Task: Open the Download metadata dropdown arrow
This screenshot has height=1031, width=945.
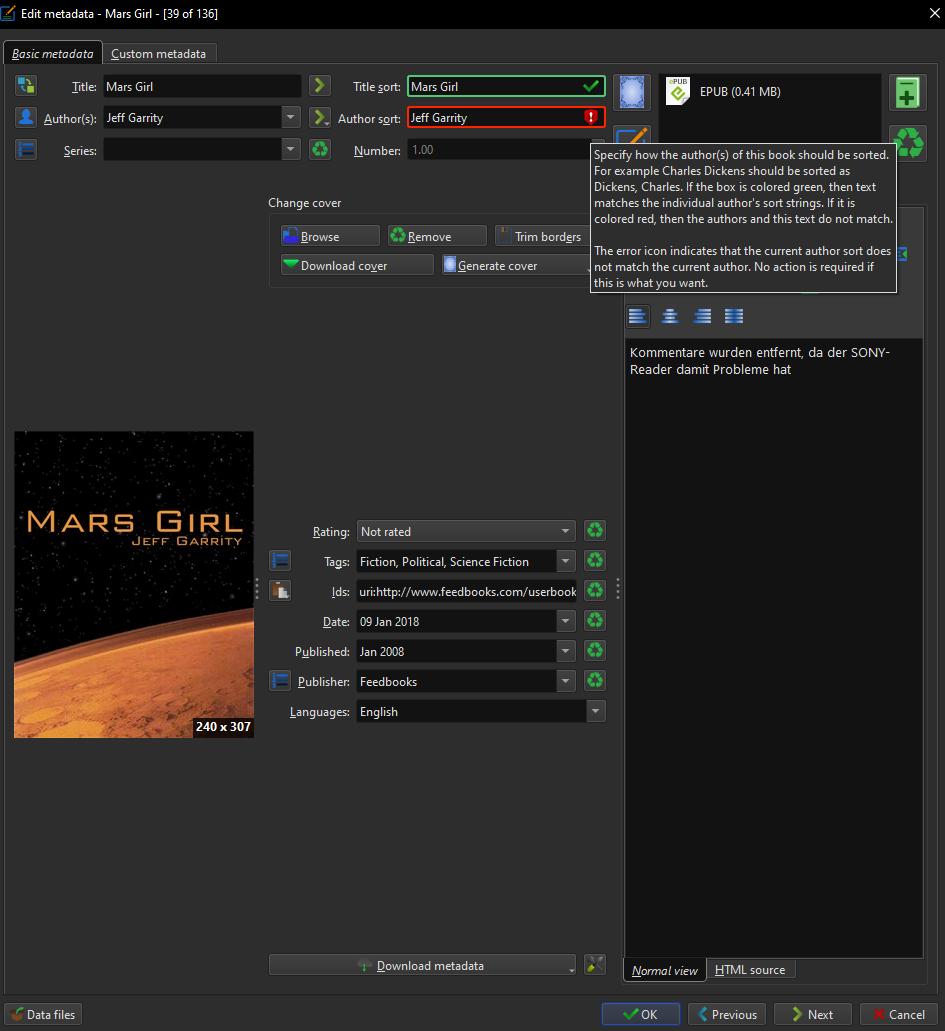Action: coord(571,969)
